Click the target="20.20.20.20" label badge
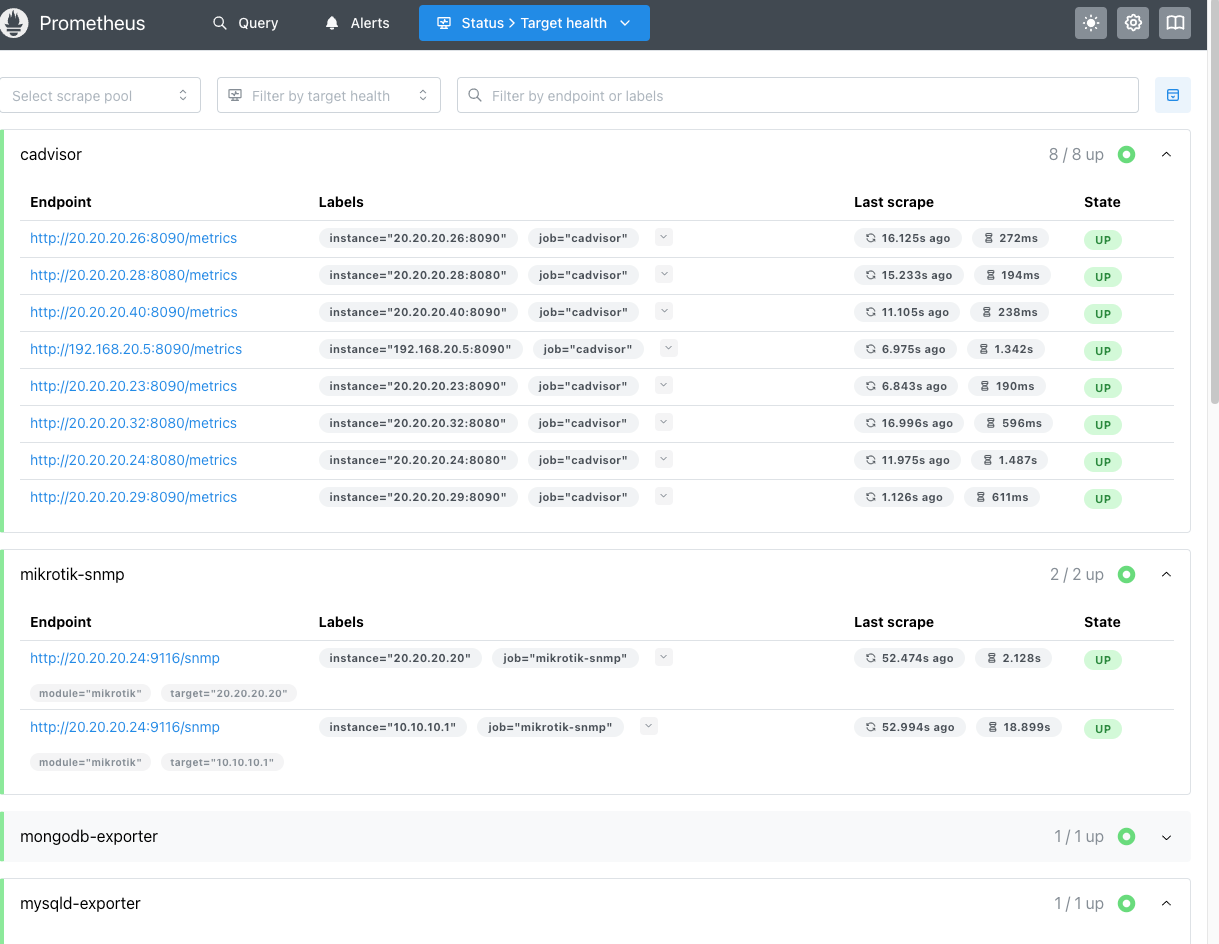This screenshot has height=944, width=1219. pyautogui.click(x=229, y=693)
